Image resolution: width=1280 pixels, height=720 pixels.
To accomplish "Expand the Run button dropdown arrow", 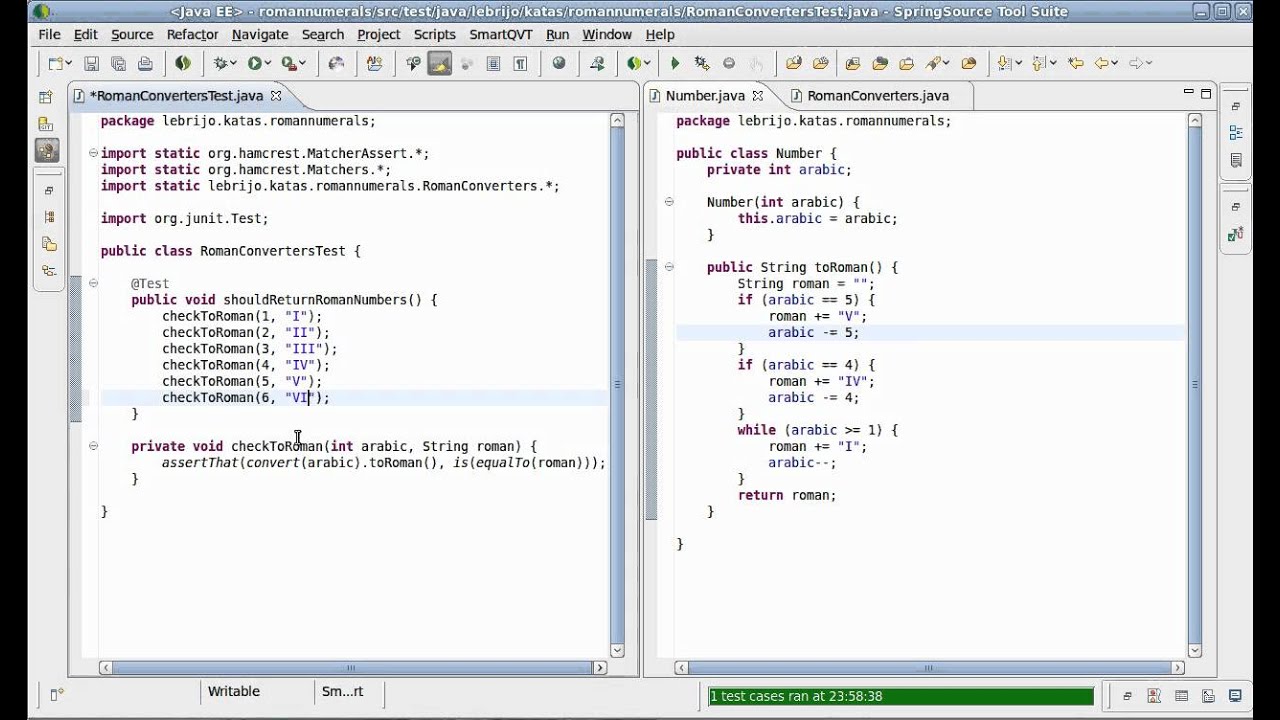I will 269,63.
